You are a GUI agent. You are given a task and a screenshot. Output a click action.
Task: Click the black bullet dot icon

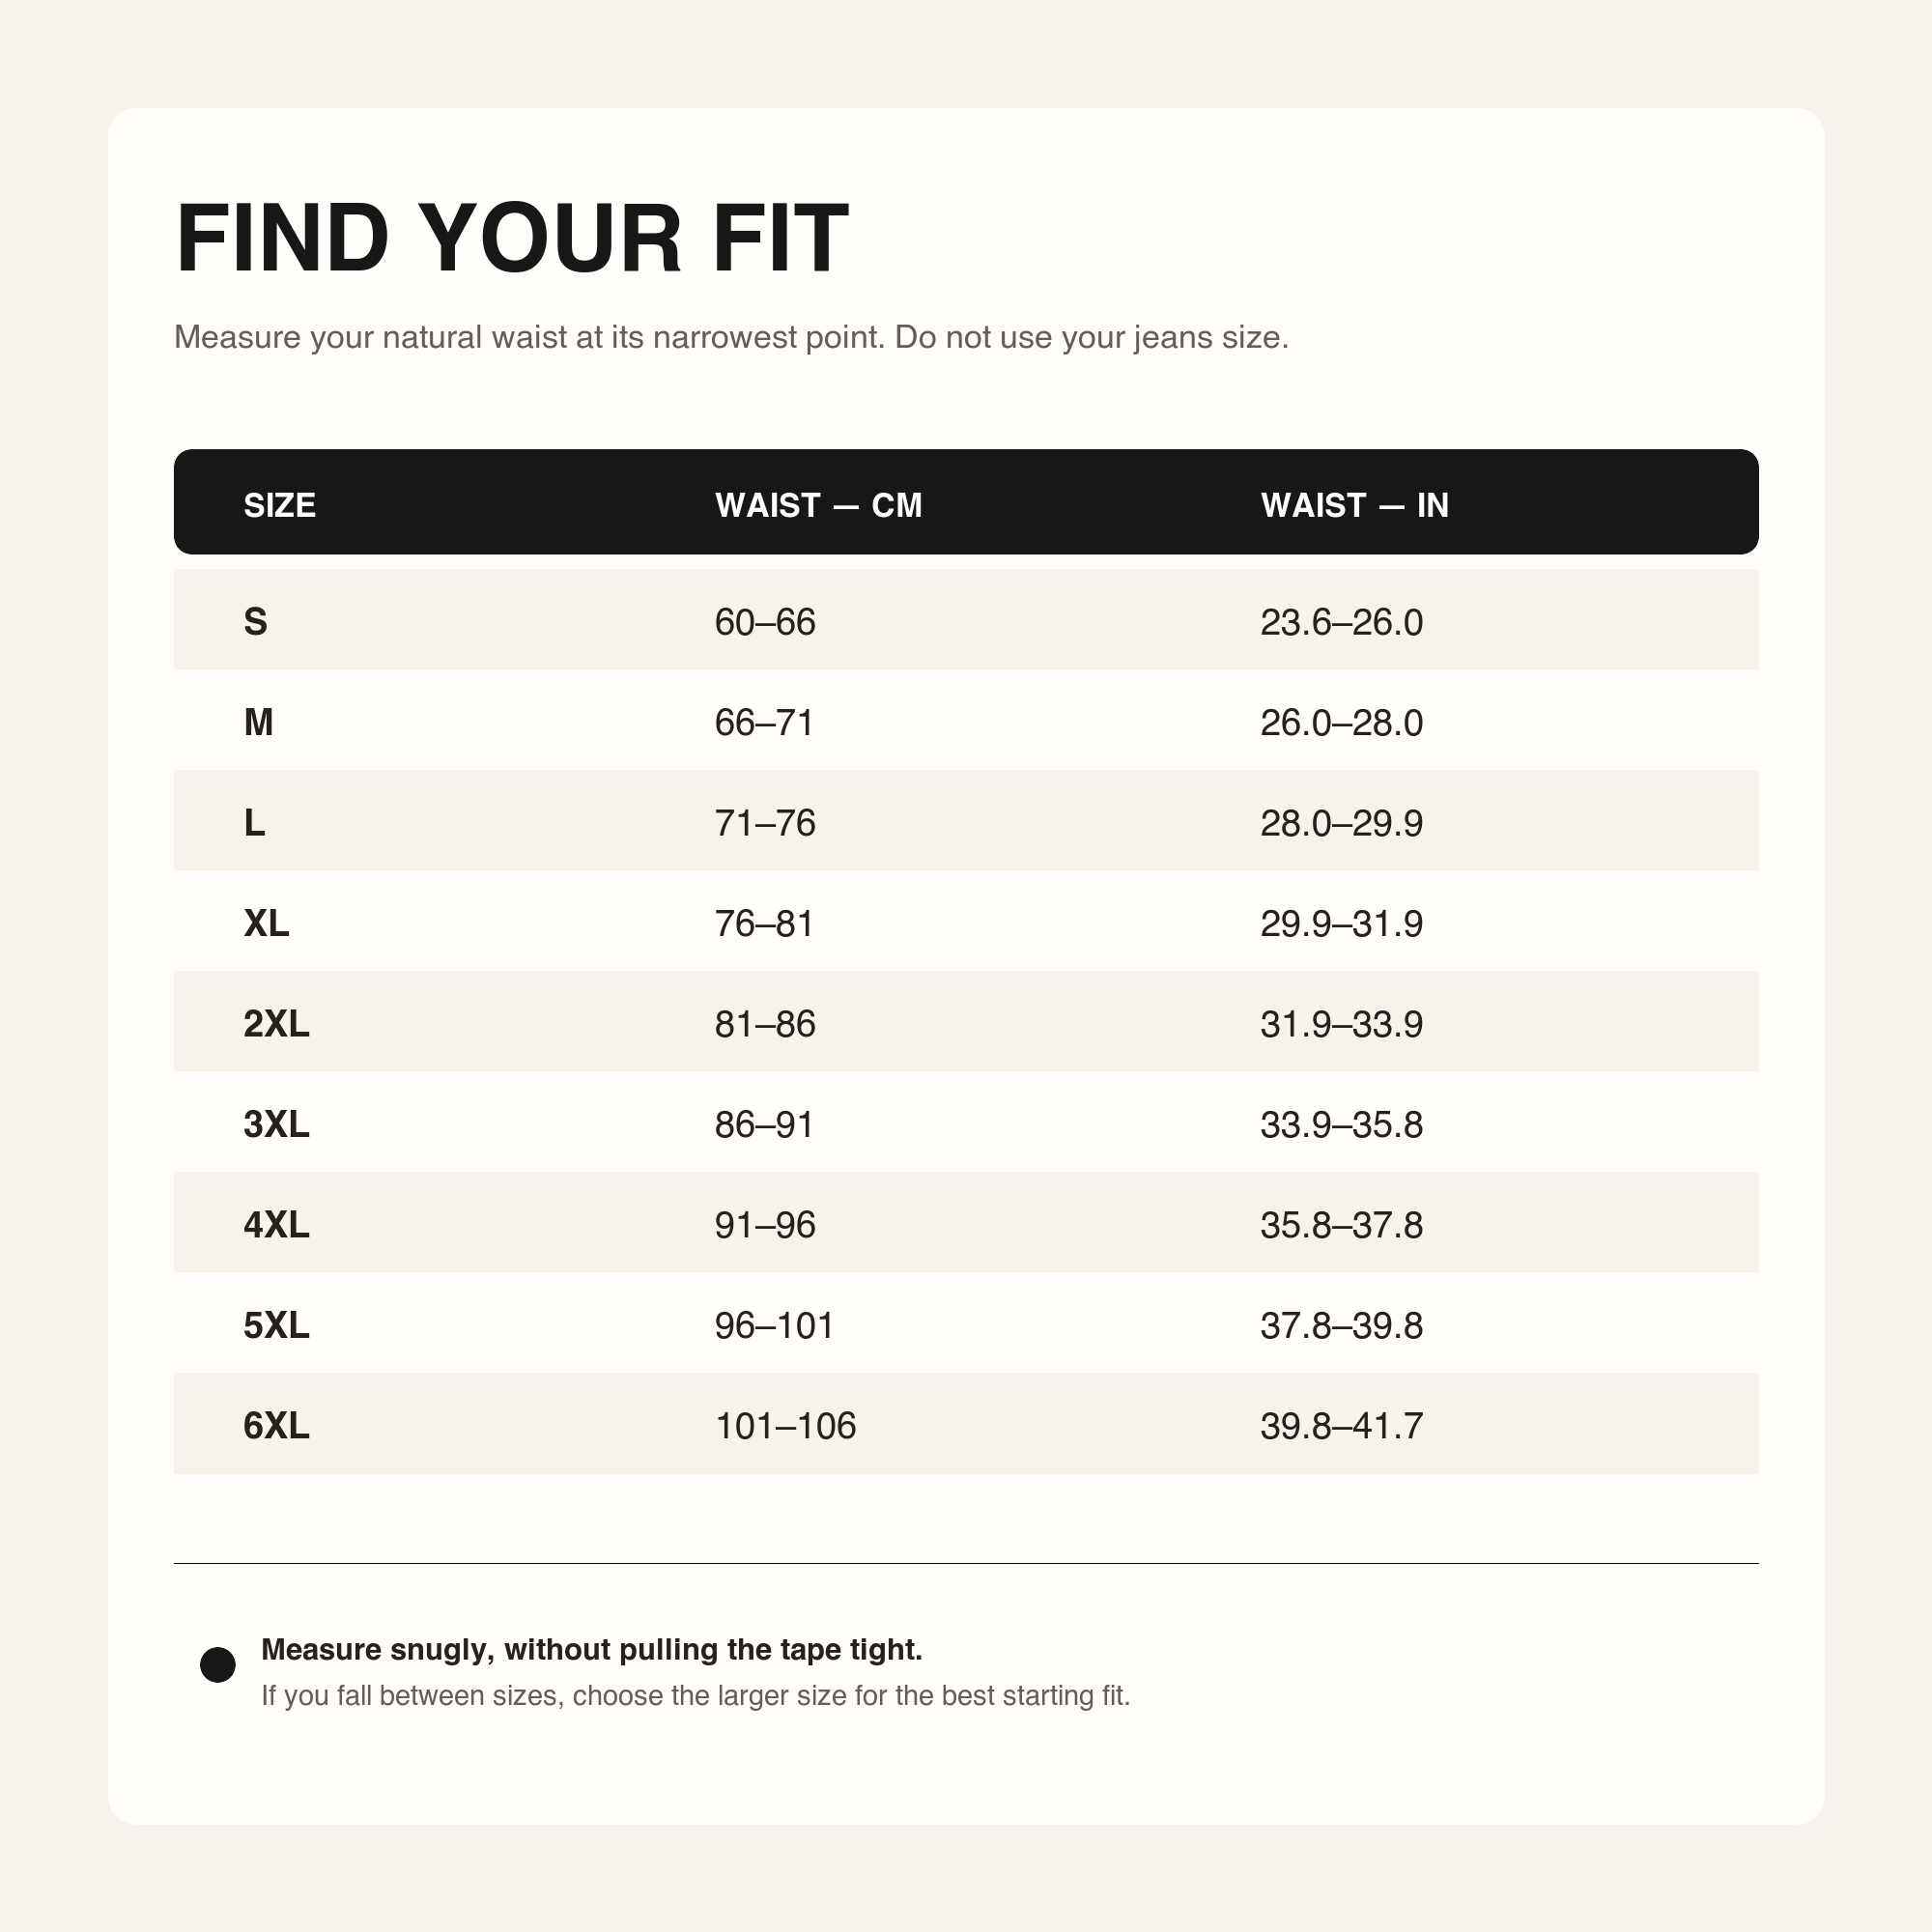coord(217,1665)
